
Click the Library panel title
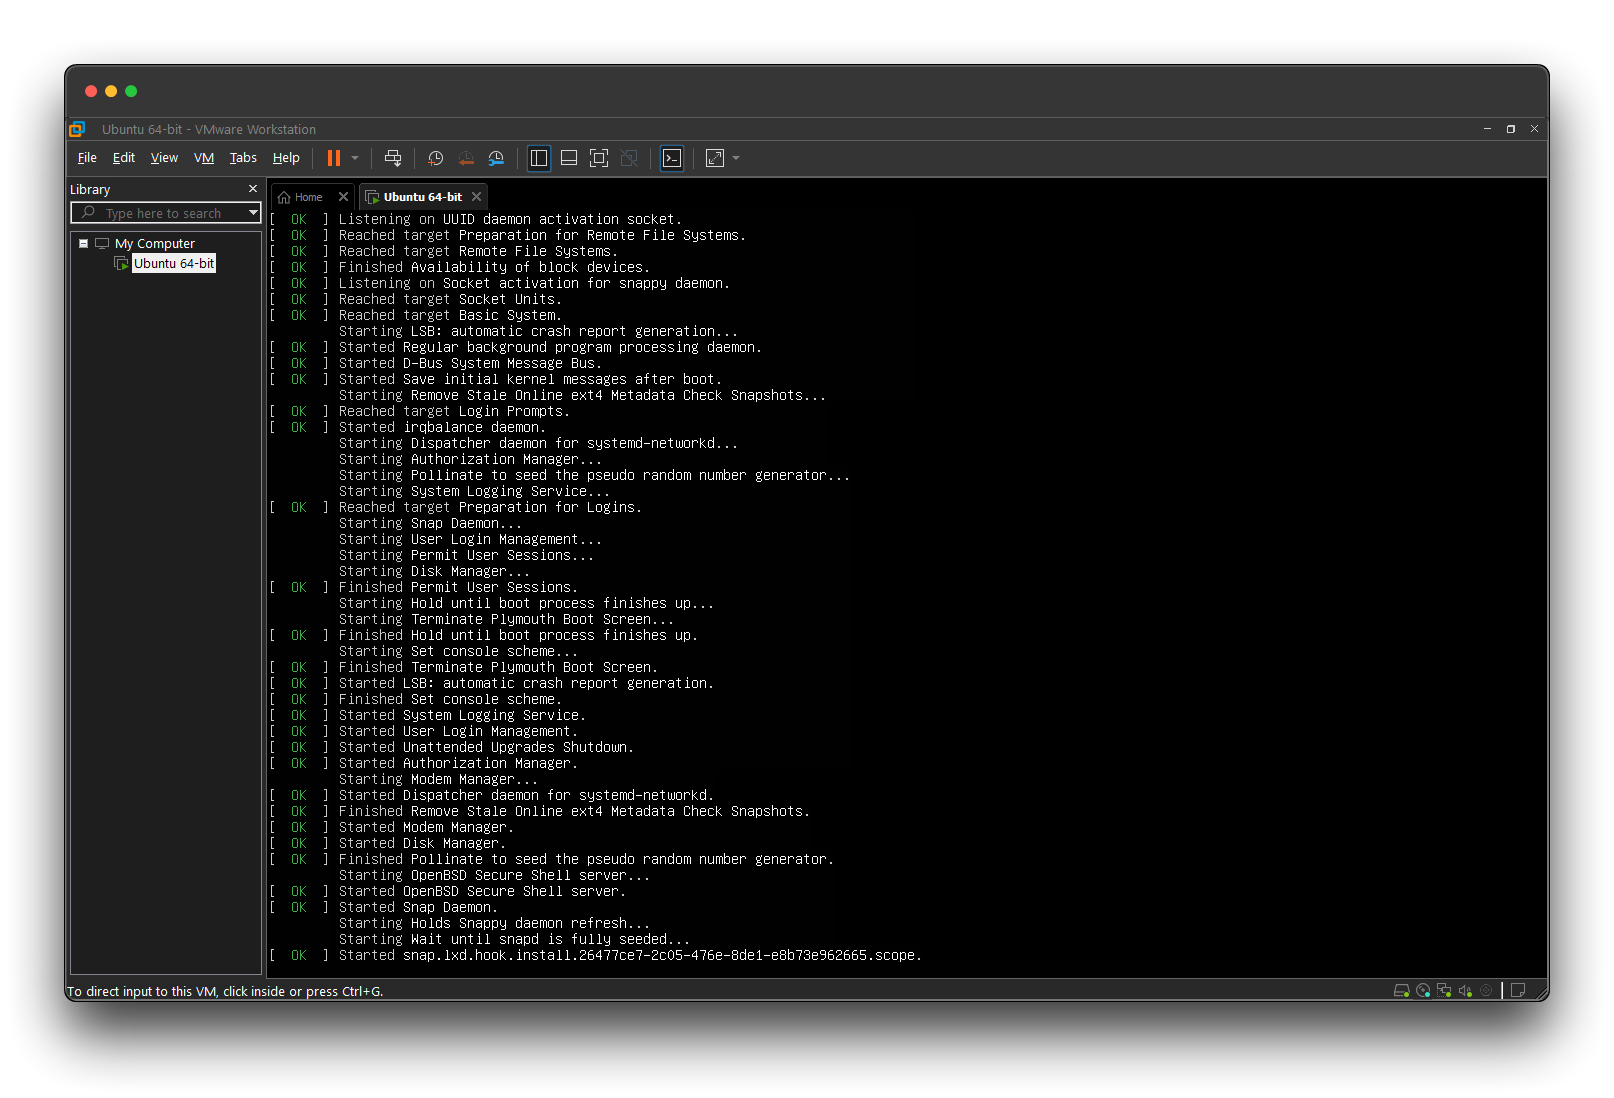(90, 189)
